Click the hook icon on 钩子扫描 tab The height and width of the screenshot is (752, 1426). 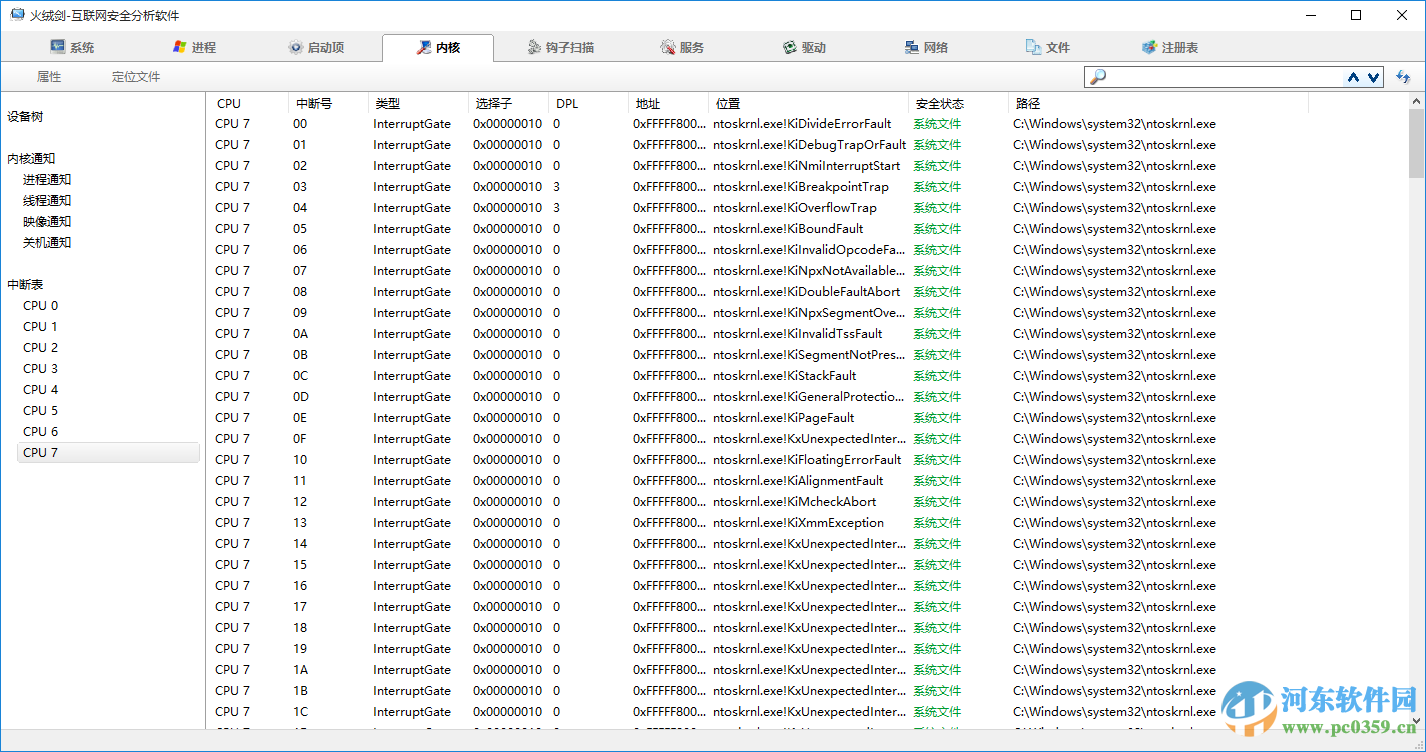[x=533, y=47]
